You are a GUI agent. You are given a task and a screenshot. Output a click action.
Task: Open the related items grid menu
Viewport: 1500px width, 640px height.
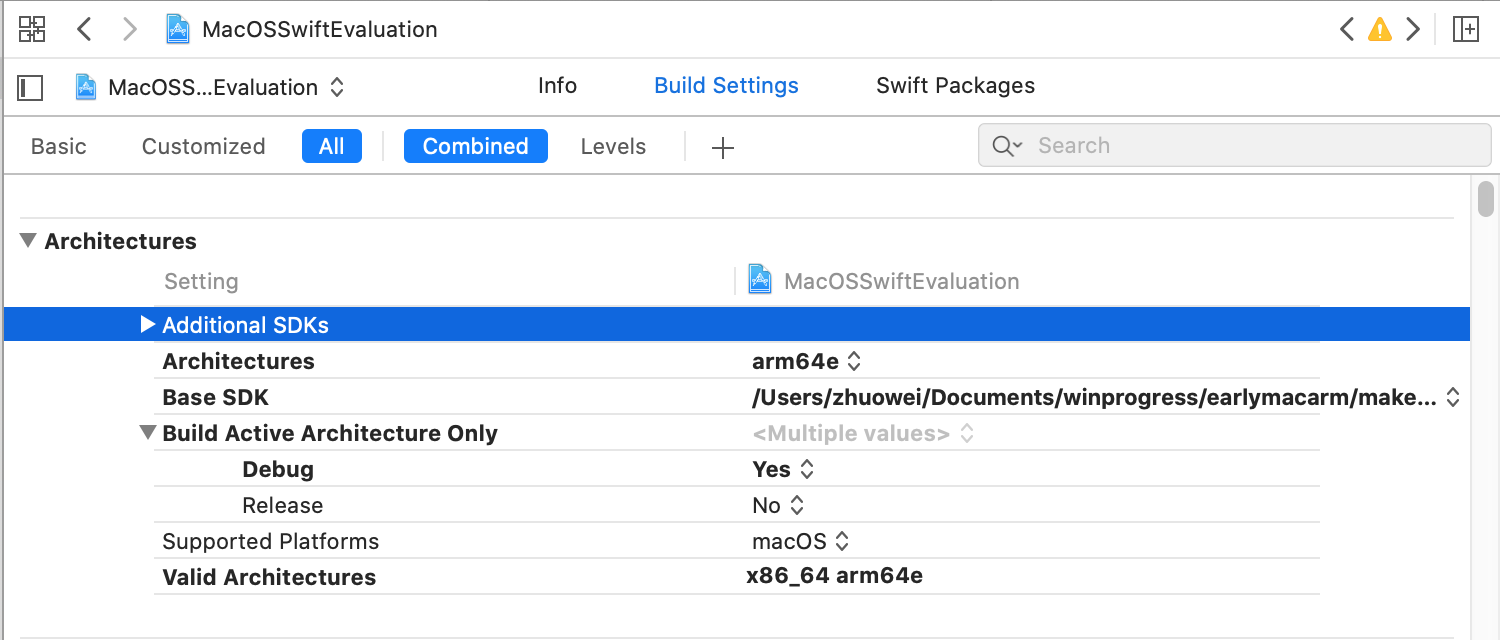(32, 29)
